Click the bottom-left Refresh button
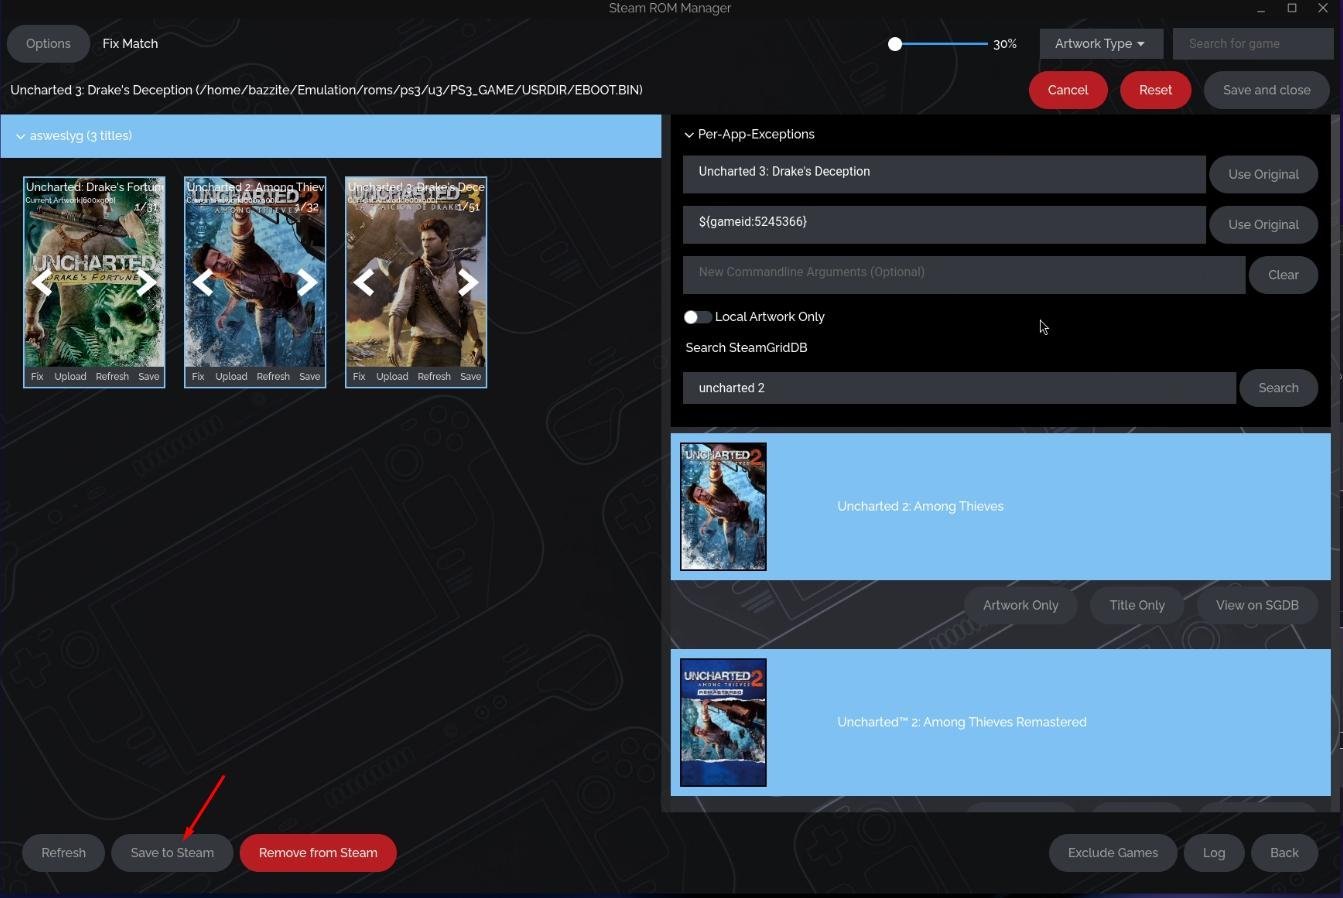 [63, 853]
